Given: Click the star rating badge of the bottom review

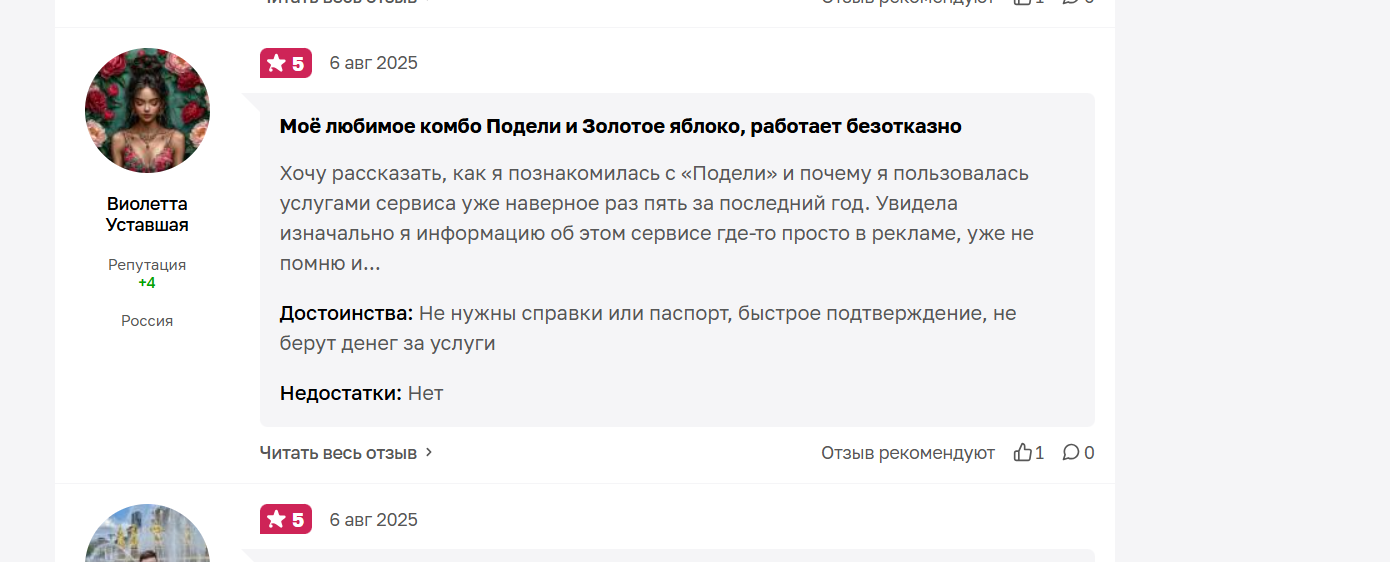Looking at the screenshot, I should coord(286,519).
